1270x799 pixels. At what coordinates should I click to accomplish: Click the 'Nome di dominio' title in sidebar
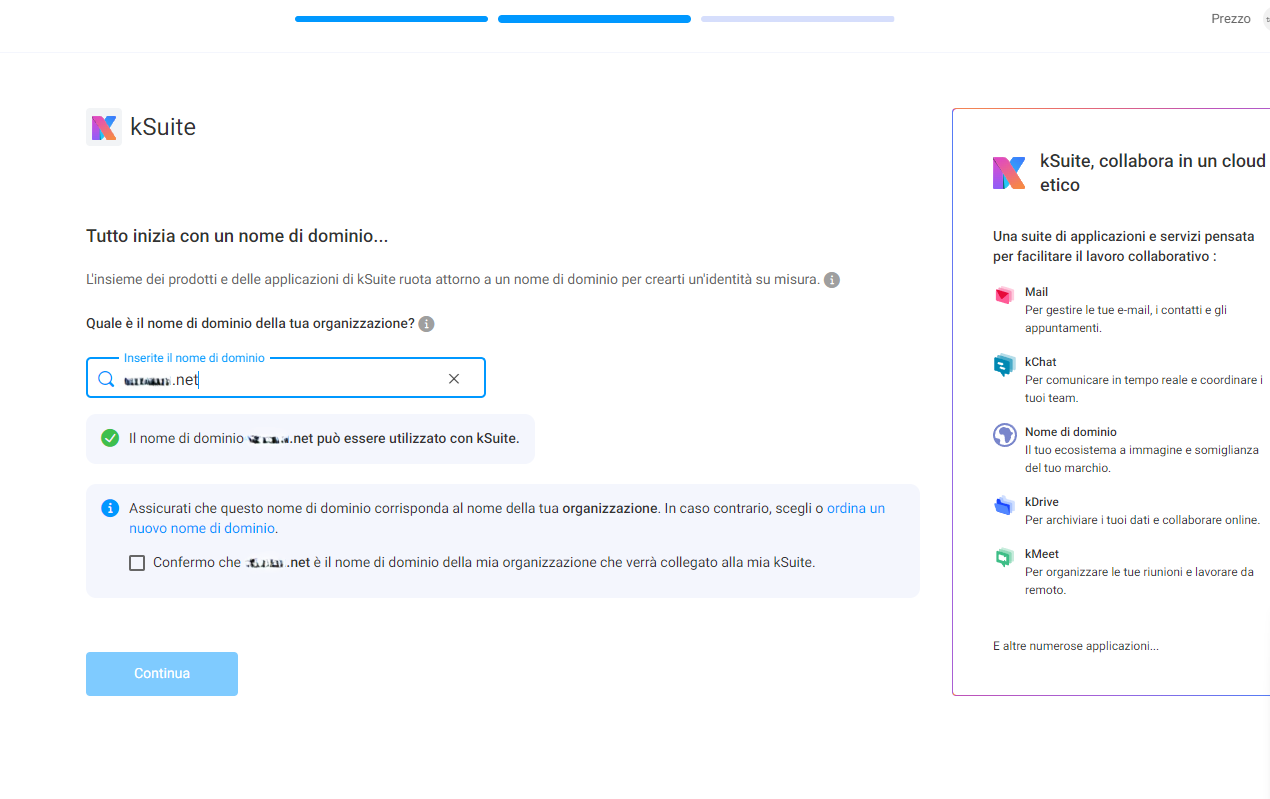point(1071,432)
